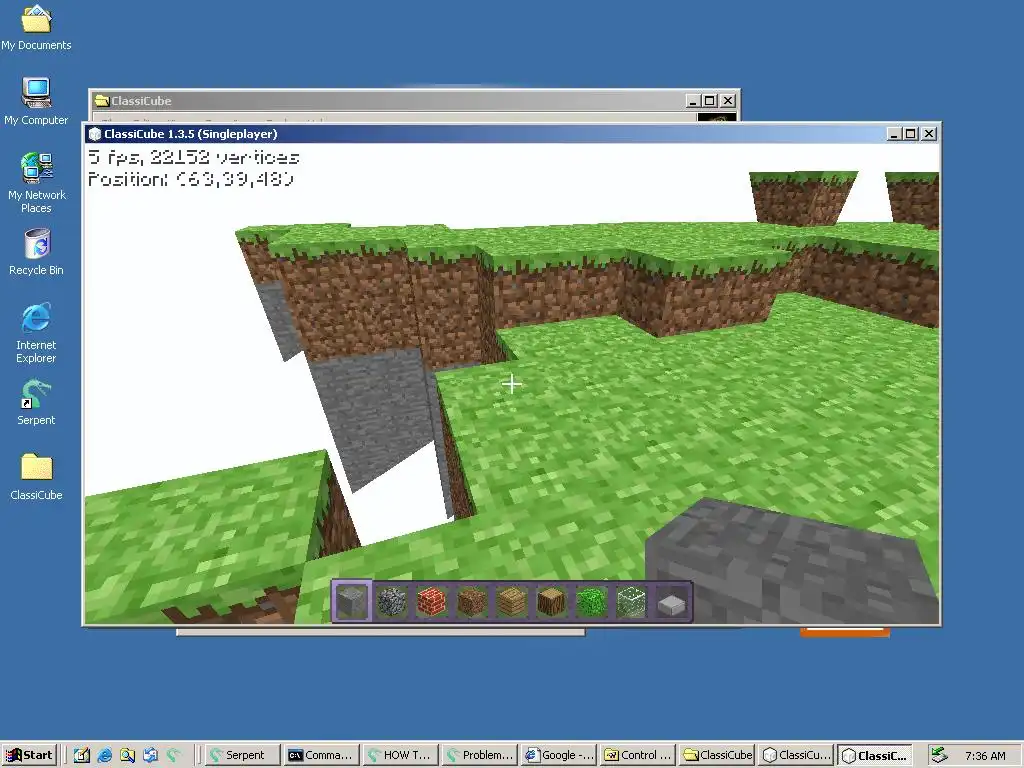1024x768 pixels.
Task: Click the Start button
Action: [x=29, y=755]
